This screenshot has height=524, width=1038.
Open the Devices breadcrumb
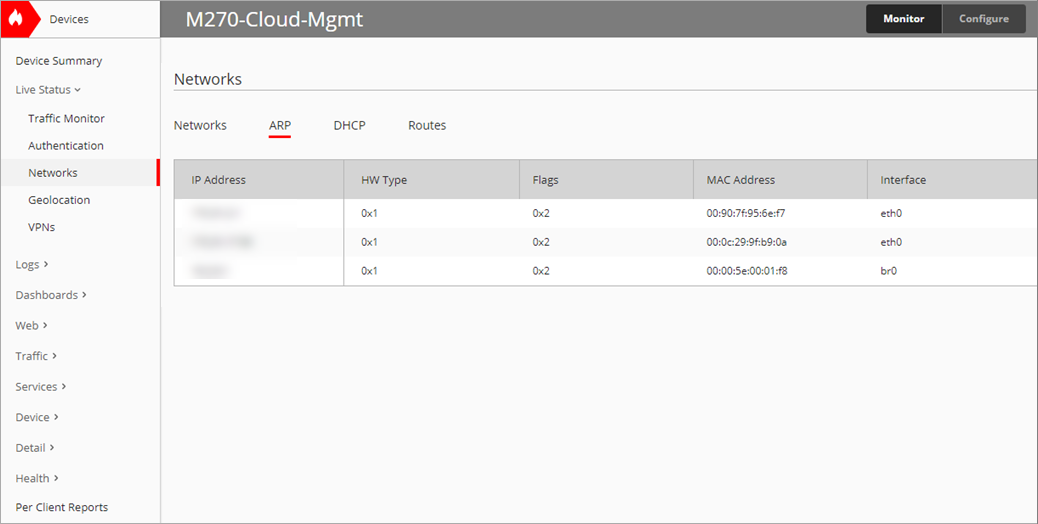click(69, 19)
